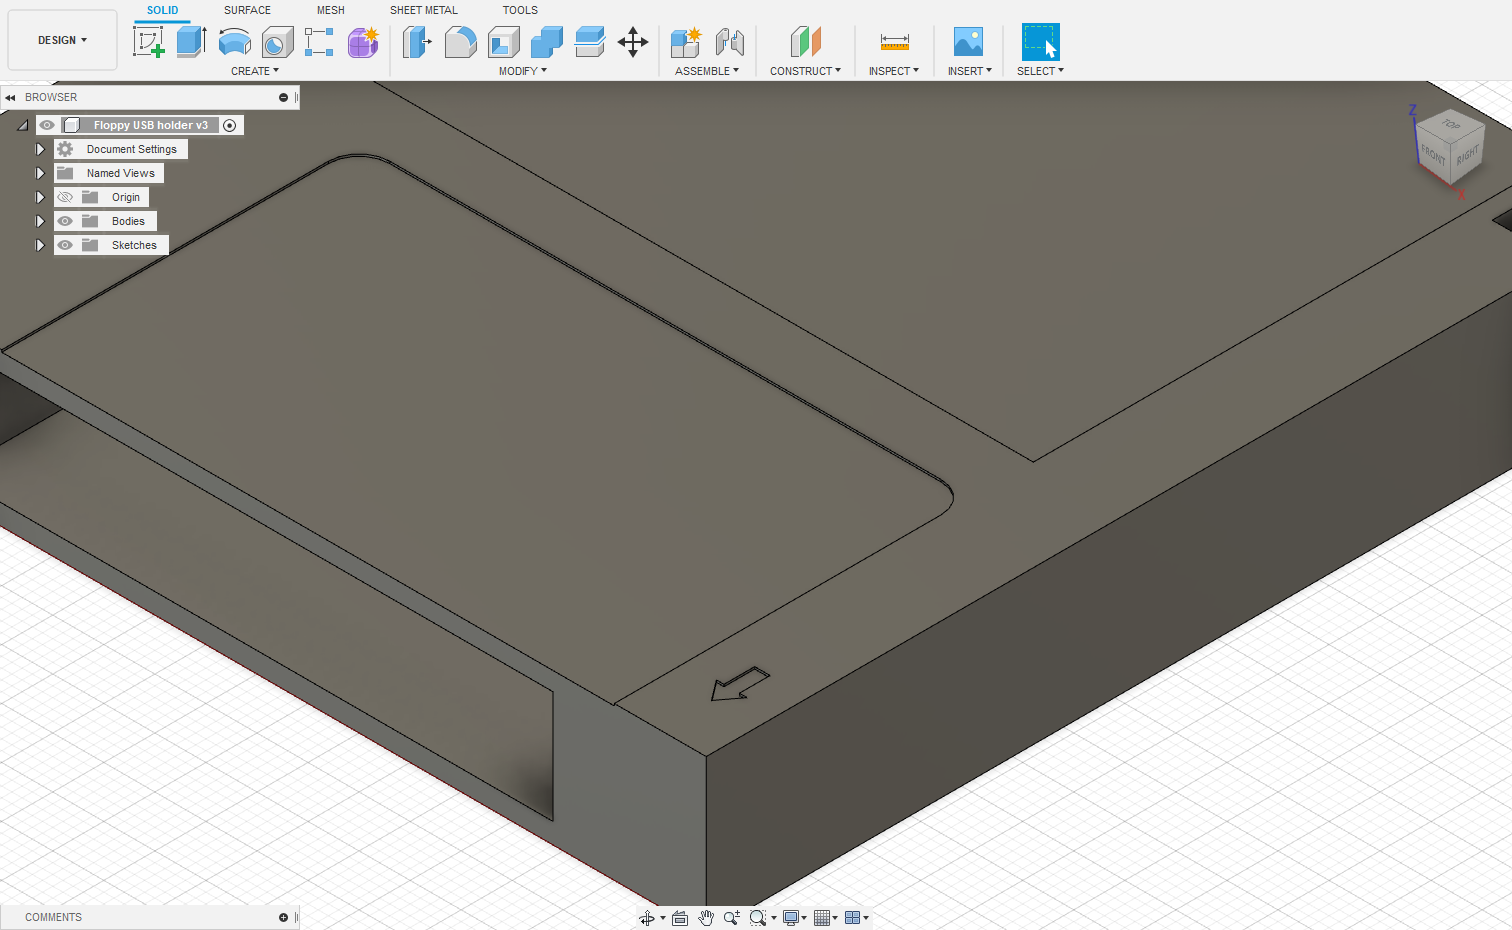Hide the Sketches folder
Screen dimensions: 1512x930
point(65,245)
